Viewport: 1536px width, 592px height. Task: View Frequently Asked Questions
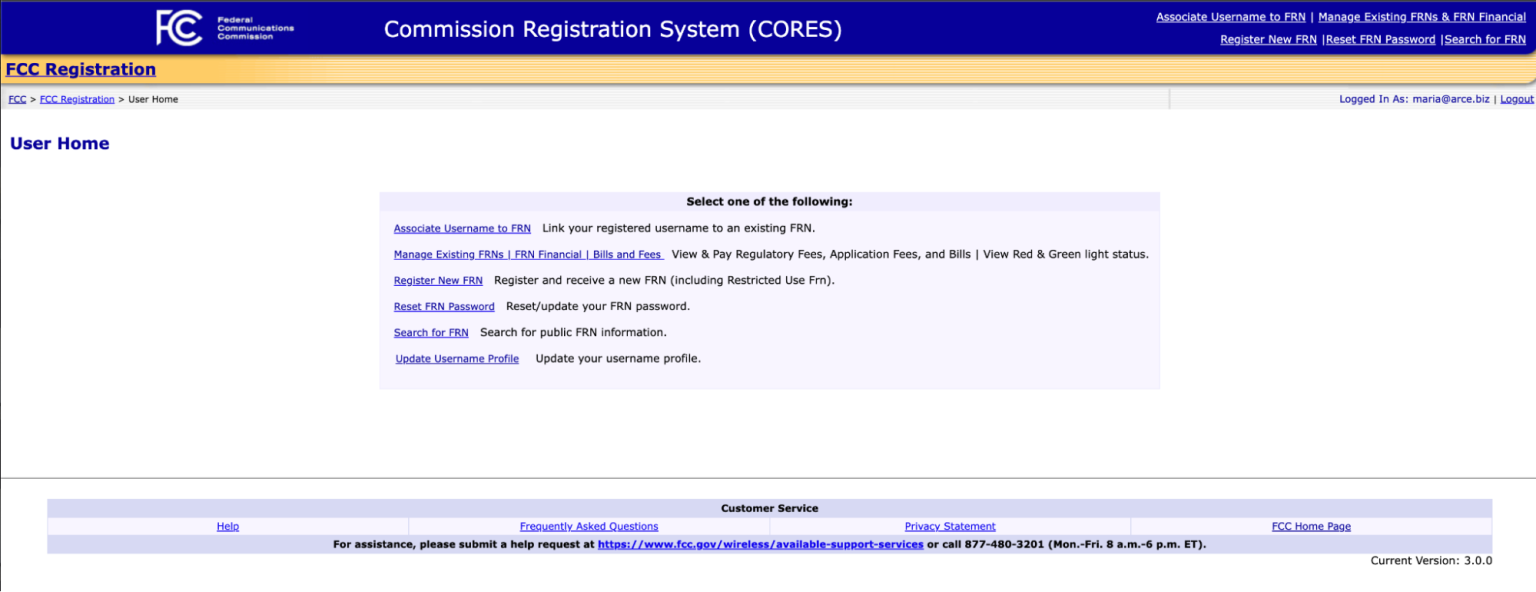point(588,525)
